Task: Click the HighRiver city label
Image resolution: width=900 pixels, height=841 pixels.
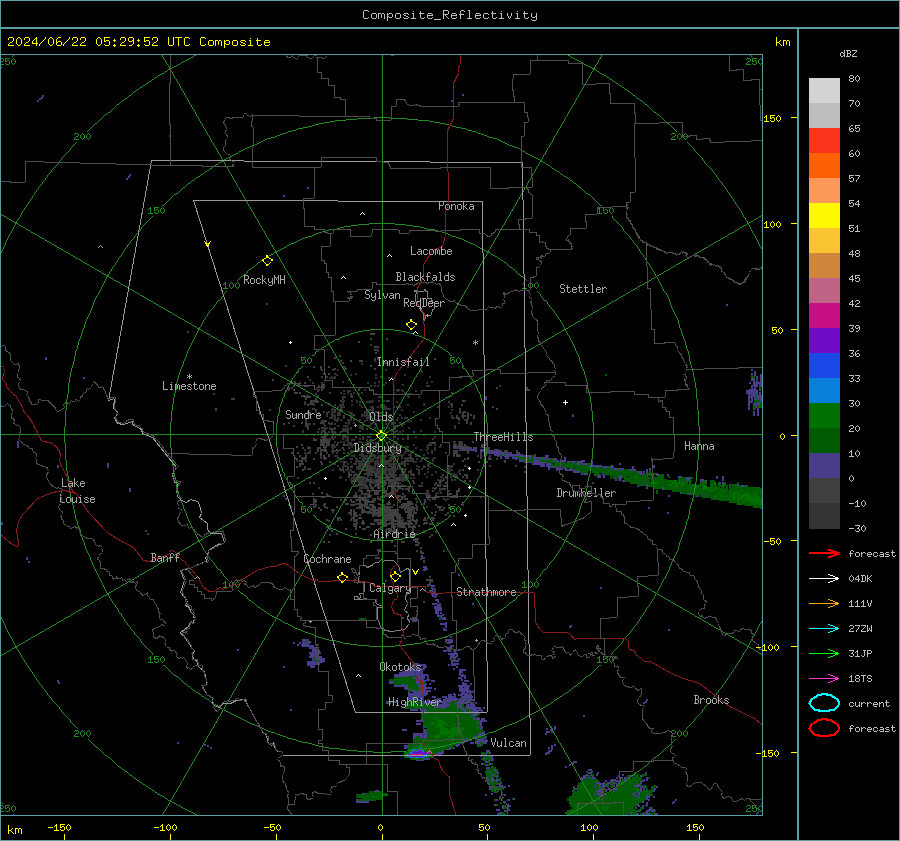Action: (414, 702)
